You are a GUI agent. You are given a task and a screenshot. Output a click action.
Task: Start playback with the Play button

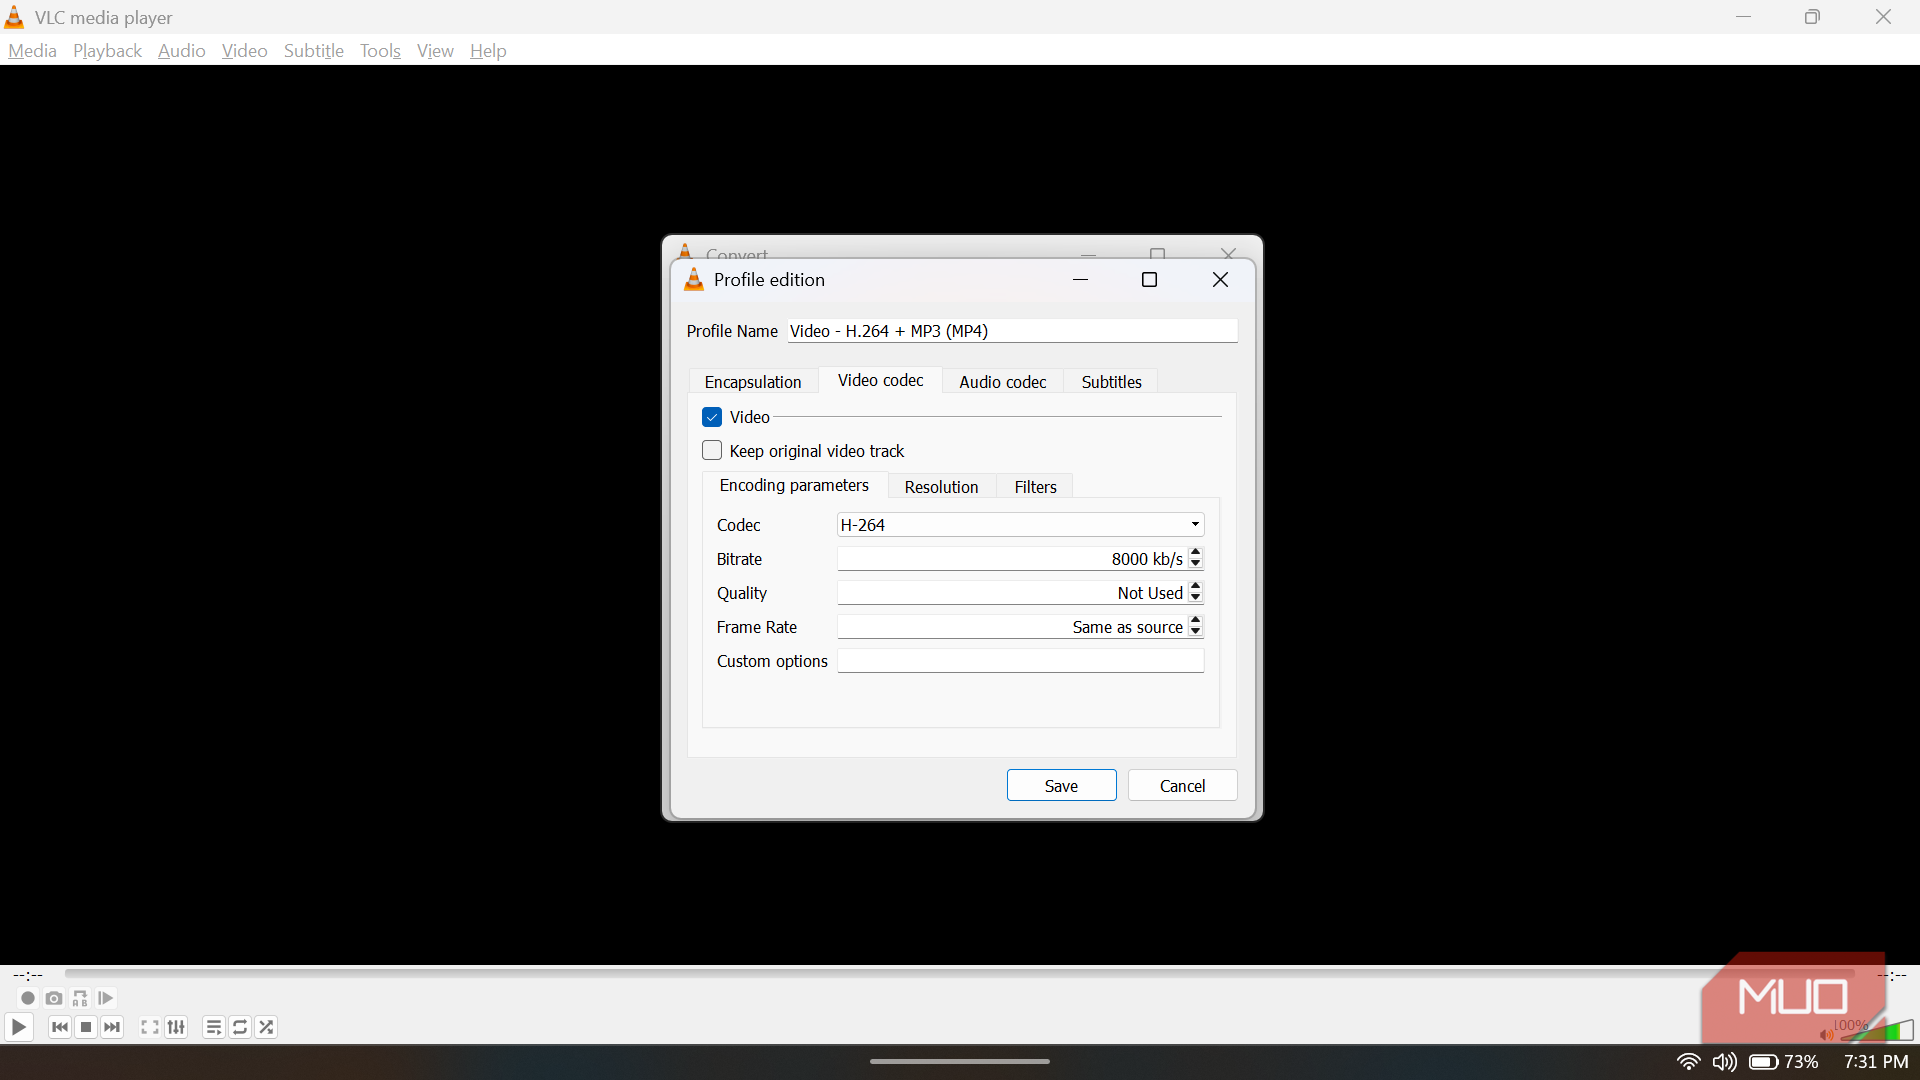pos(18,1027)
